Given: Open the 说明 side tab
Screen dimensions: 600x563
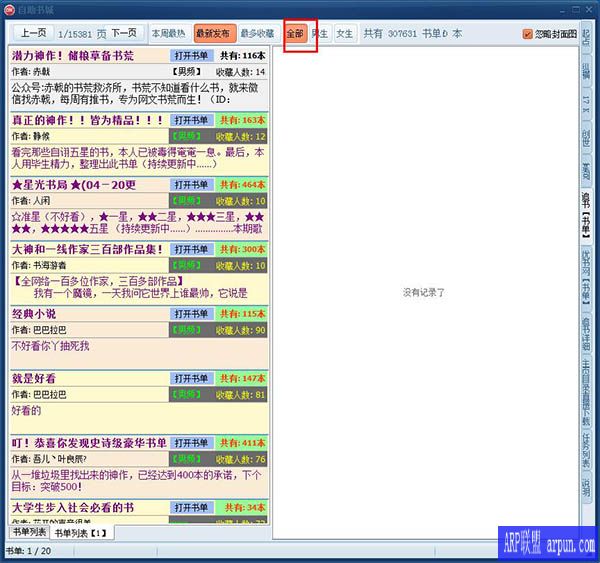Looking at the screenshot, I should (x=585, y=487).
